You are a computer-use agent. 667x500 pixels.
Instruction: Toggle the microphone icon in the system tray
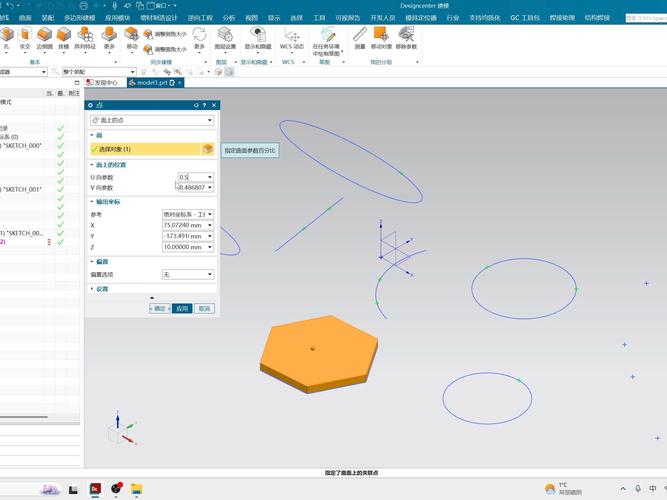637,489
